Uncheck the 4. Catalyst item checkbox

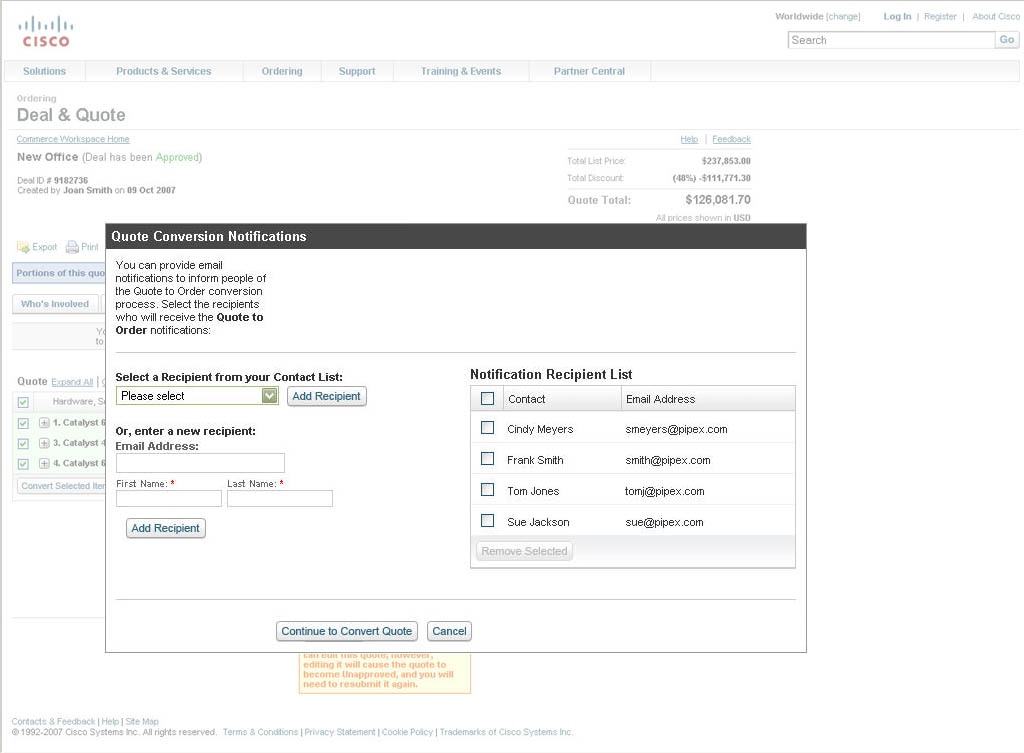click(23, 464)
